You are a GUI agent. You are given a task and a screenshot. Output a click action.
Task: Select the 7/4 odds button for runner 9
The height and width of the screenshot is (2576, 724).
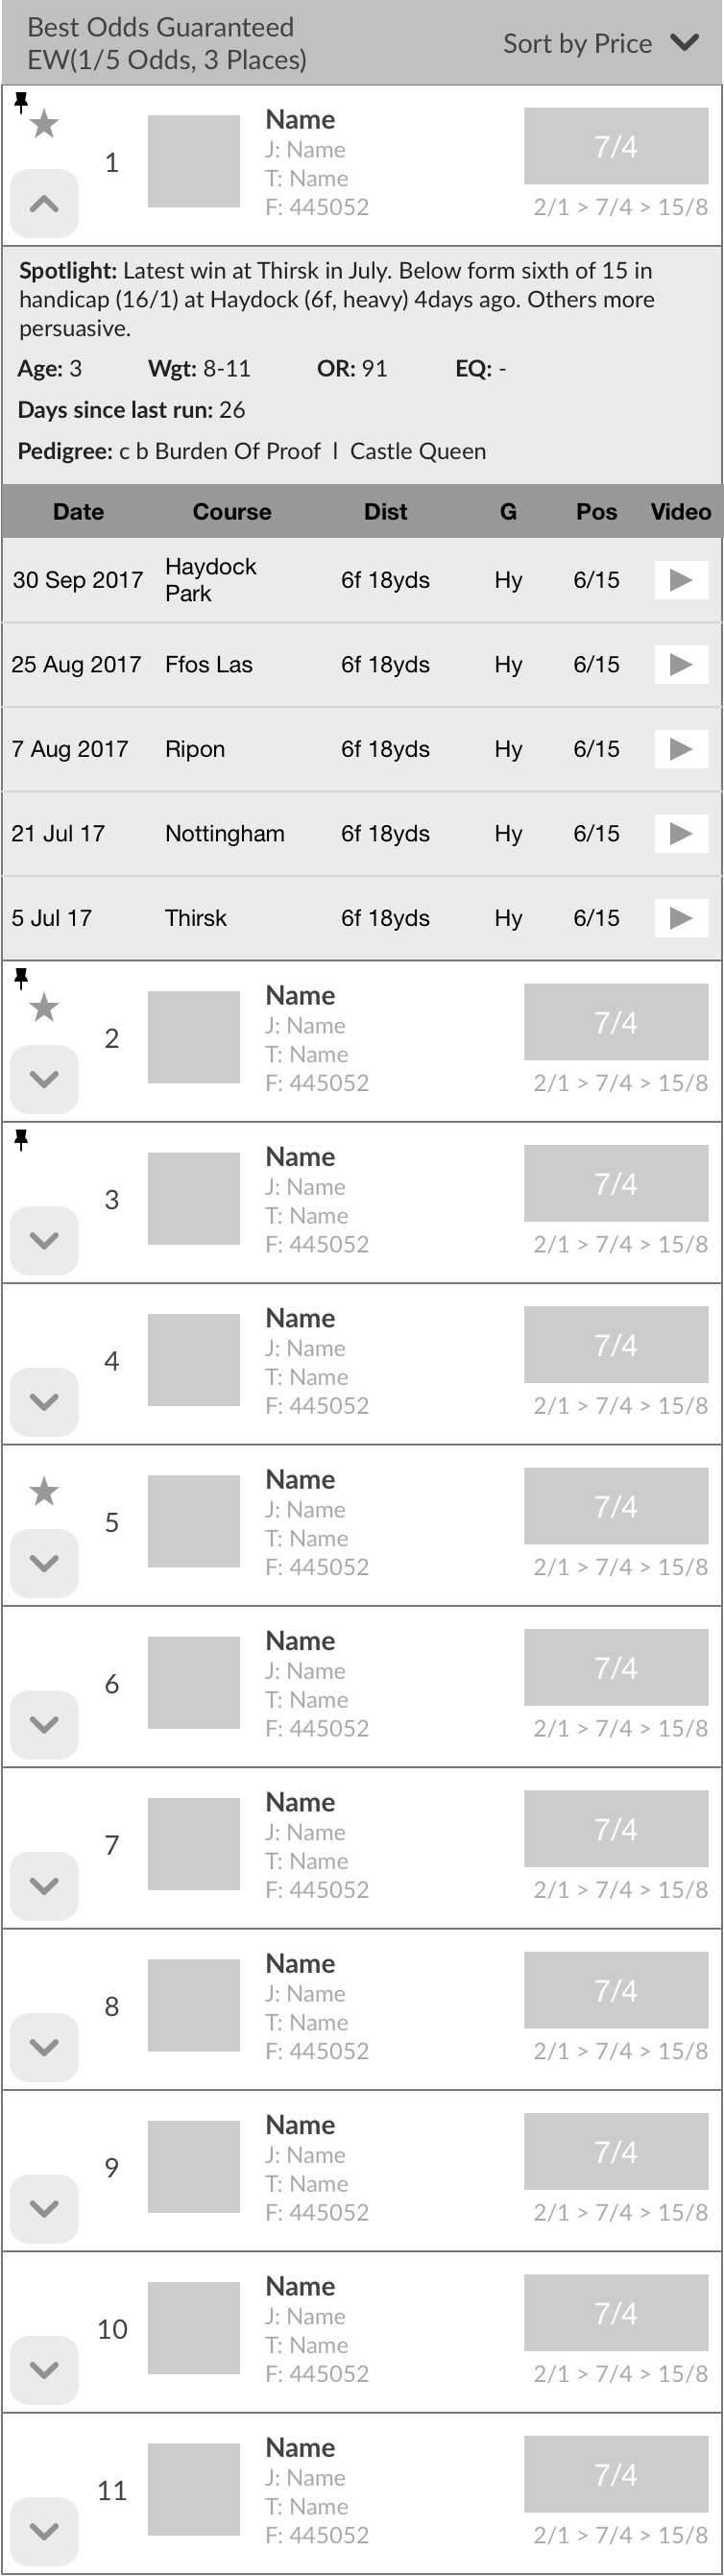point(616,2151)
